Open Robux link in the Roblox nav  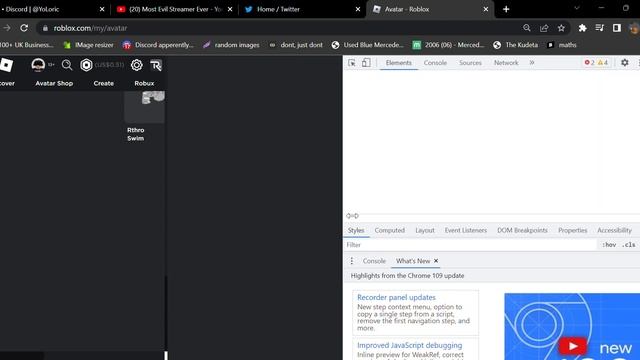point(144,83)
